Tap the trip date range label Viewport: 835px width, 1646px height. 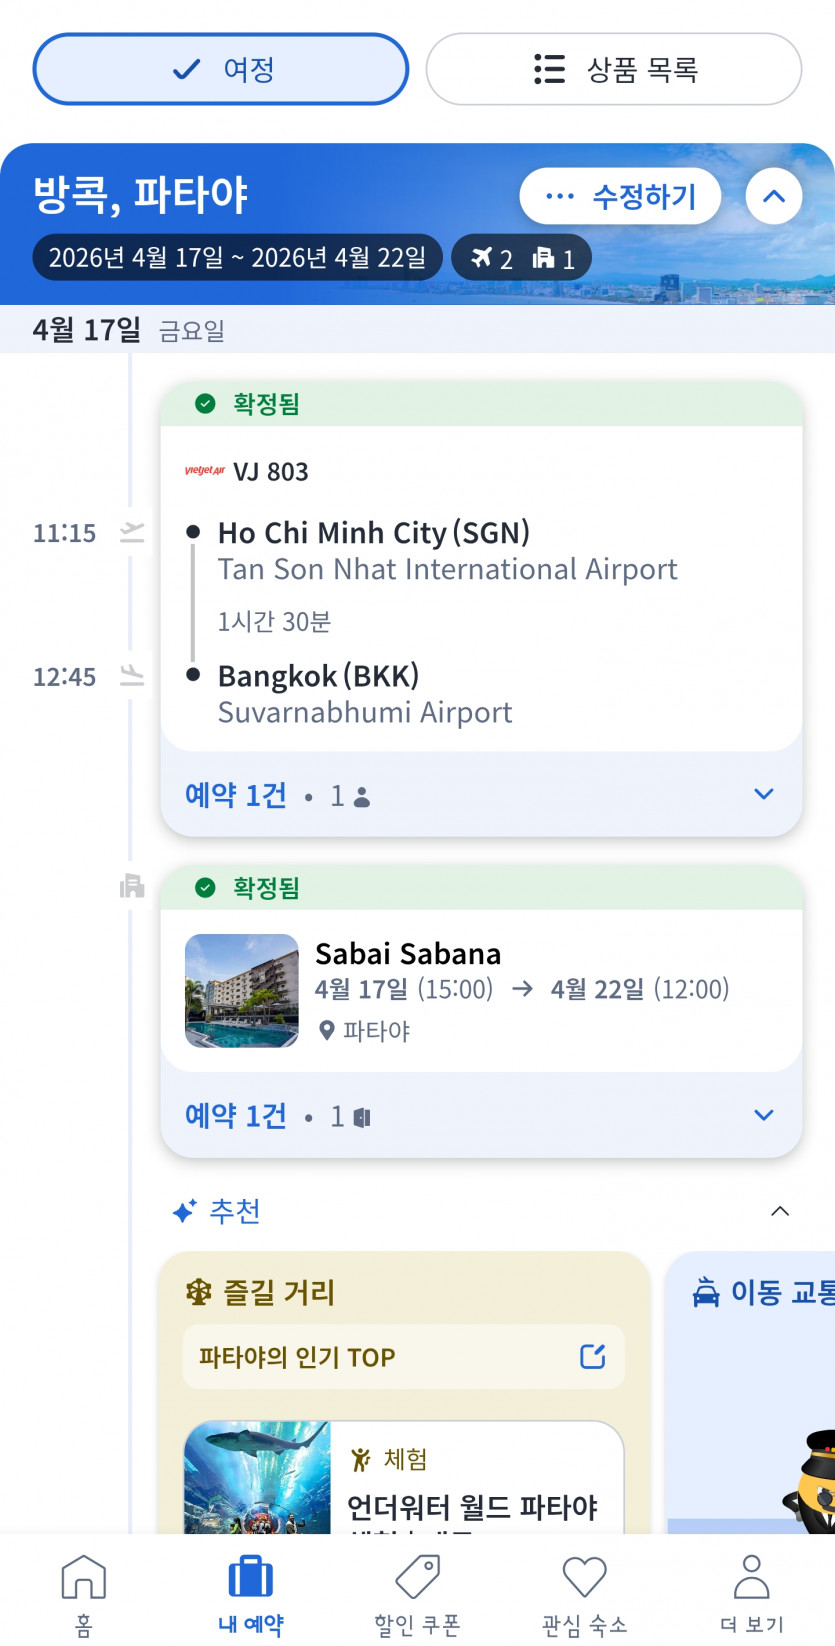(x=238, y=258)
